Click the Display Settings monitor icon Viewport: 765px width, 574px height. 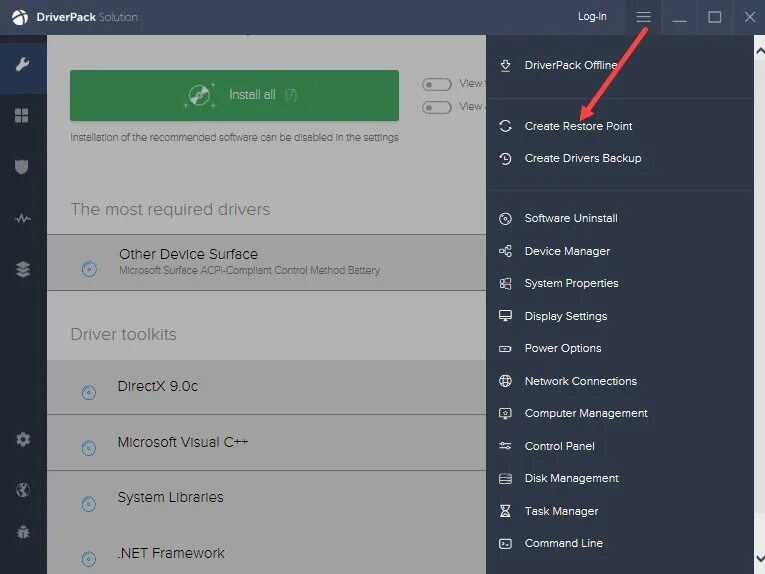(x=505, y=316)
